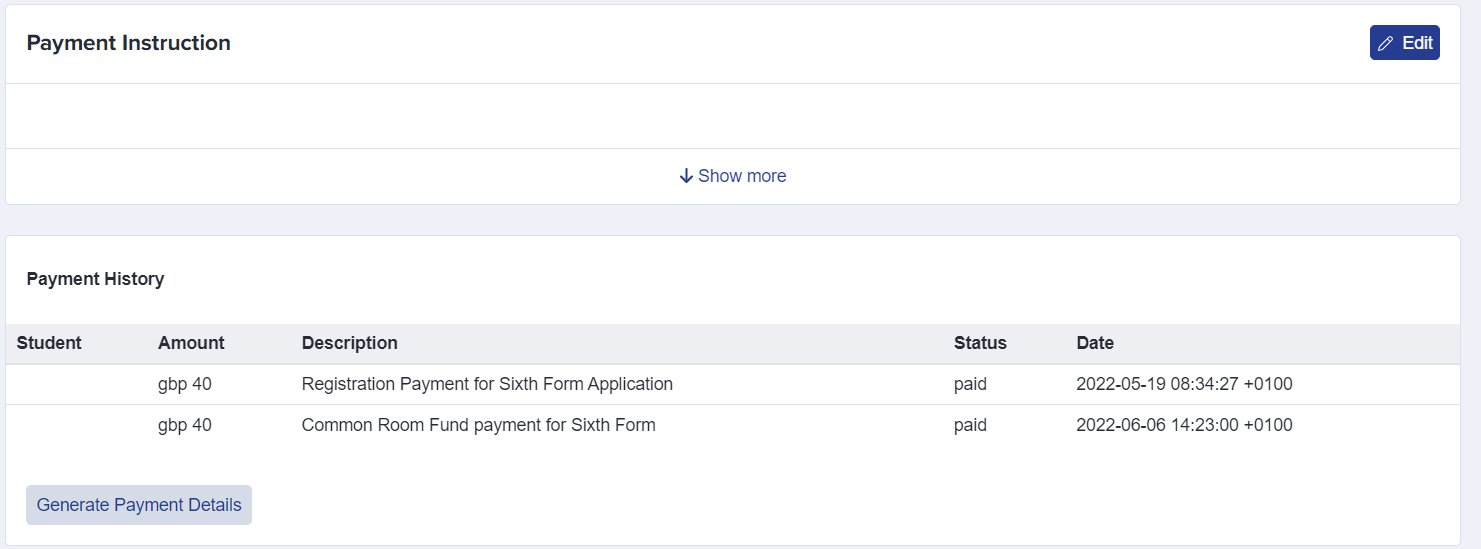Click the Generate Payment Details button

click(139, 505)
